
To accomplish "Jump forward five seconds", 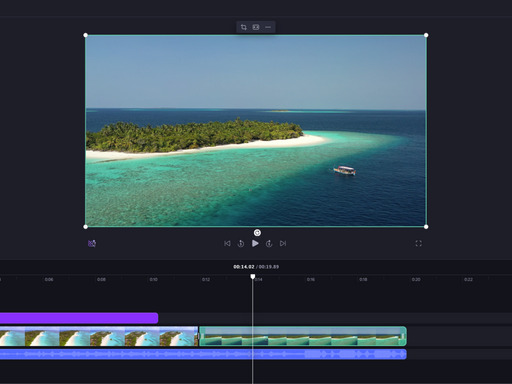I will tap(269, 244).
